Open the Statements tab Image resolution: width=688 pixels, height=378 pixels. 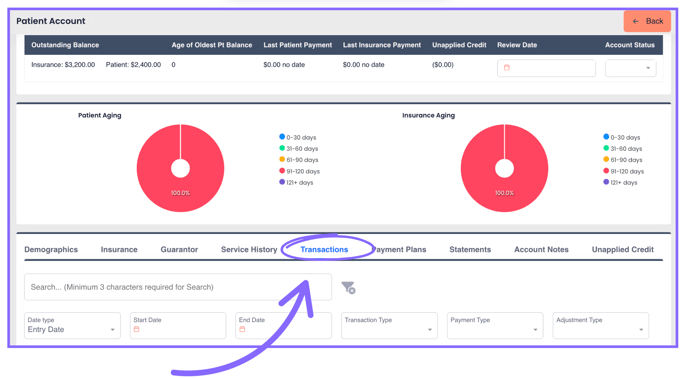tap(470, 249)
